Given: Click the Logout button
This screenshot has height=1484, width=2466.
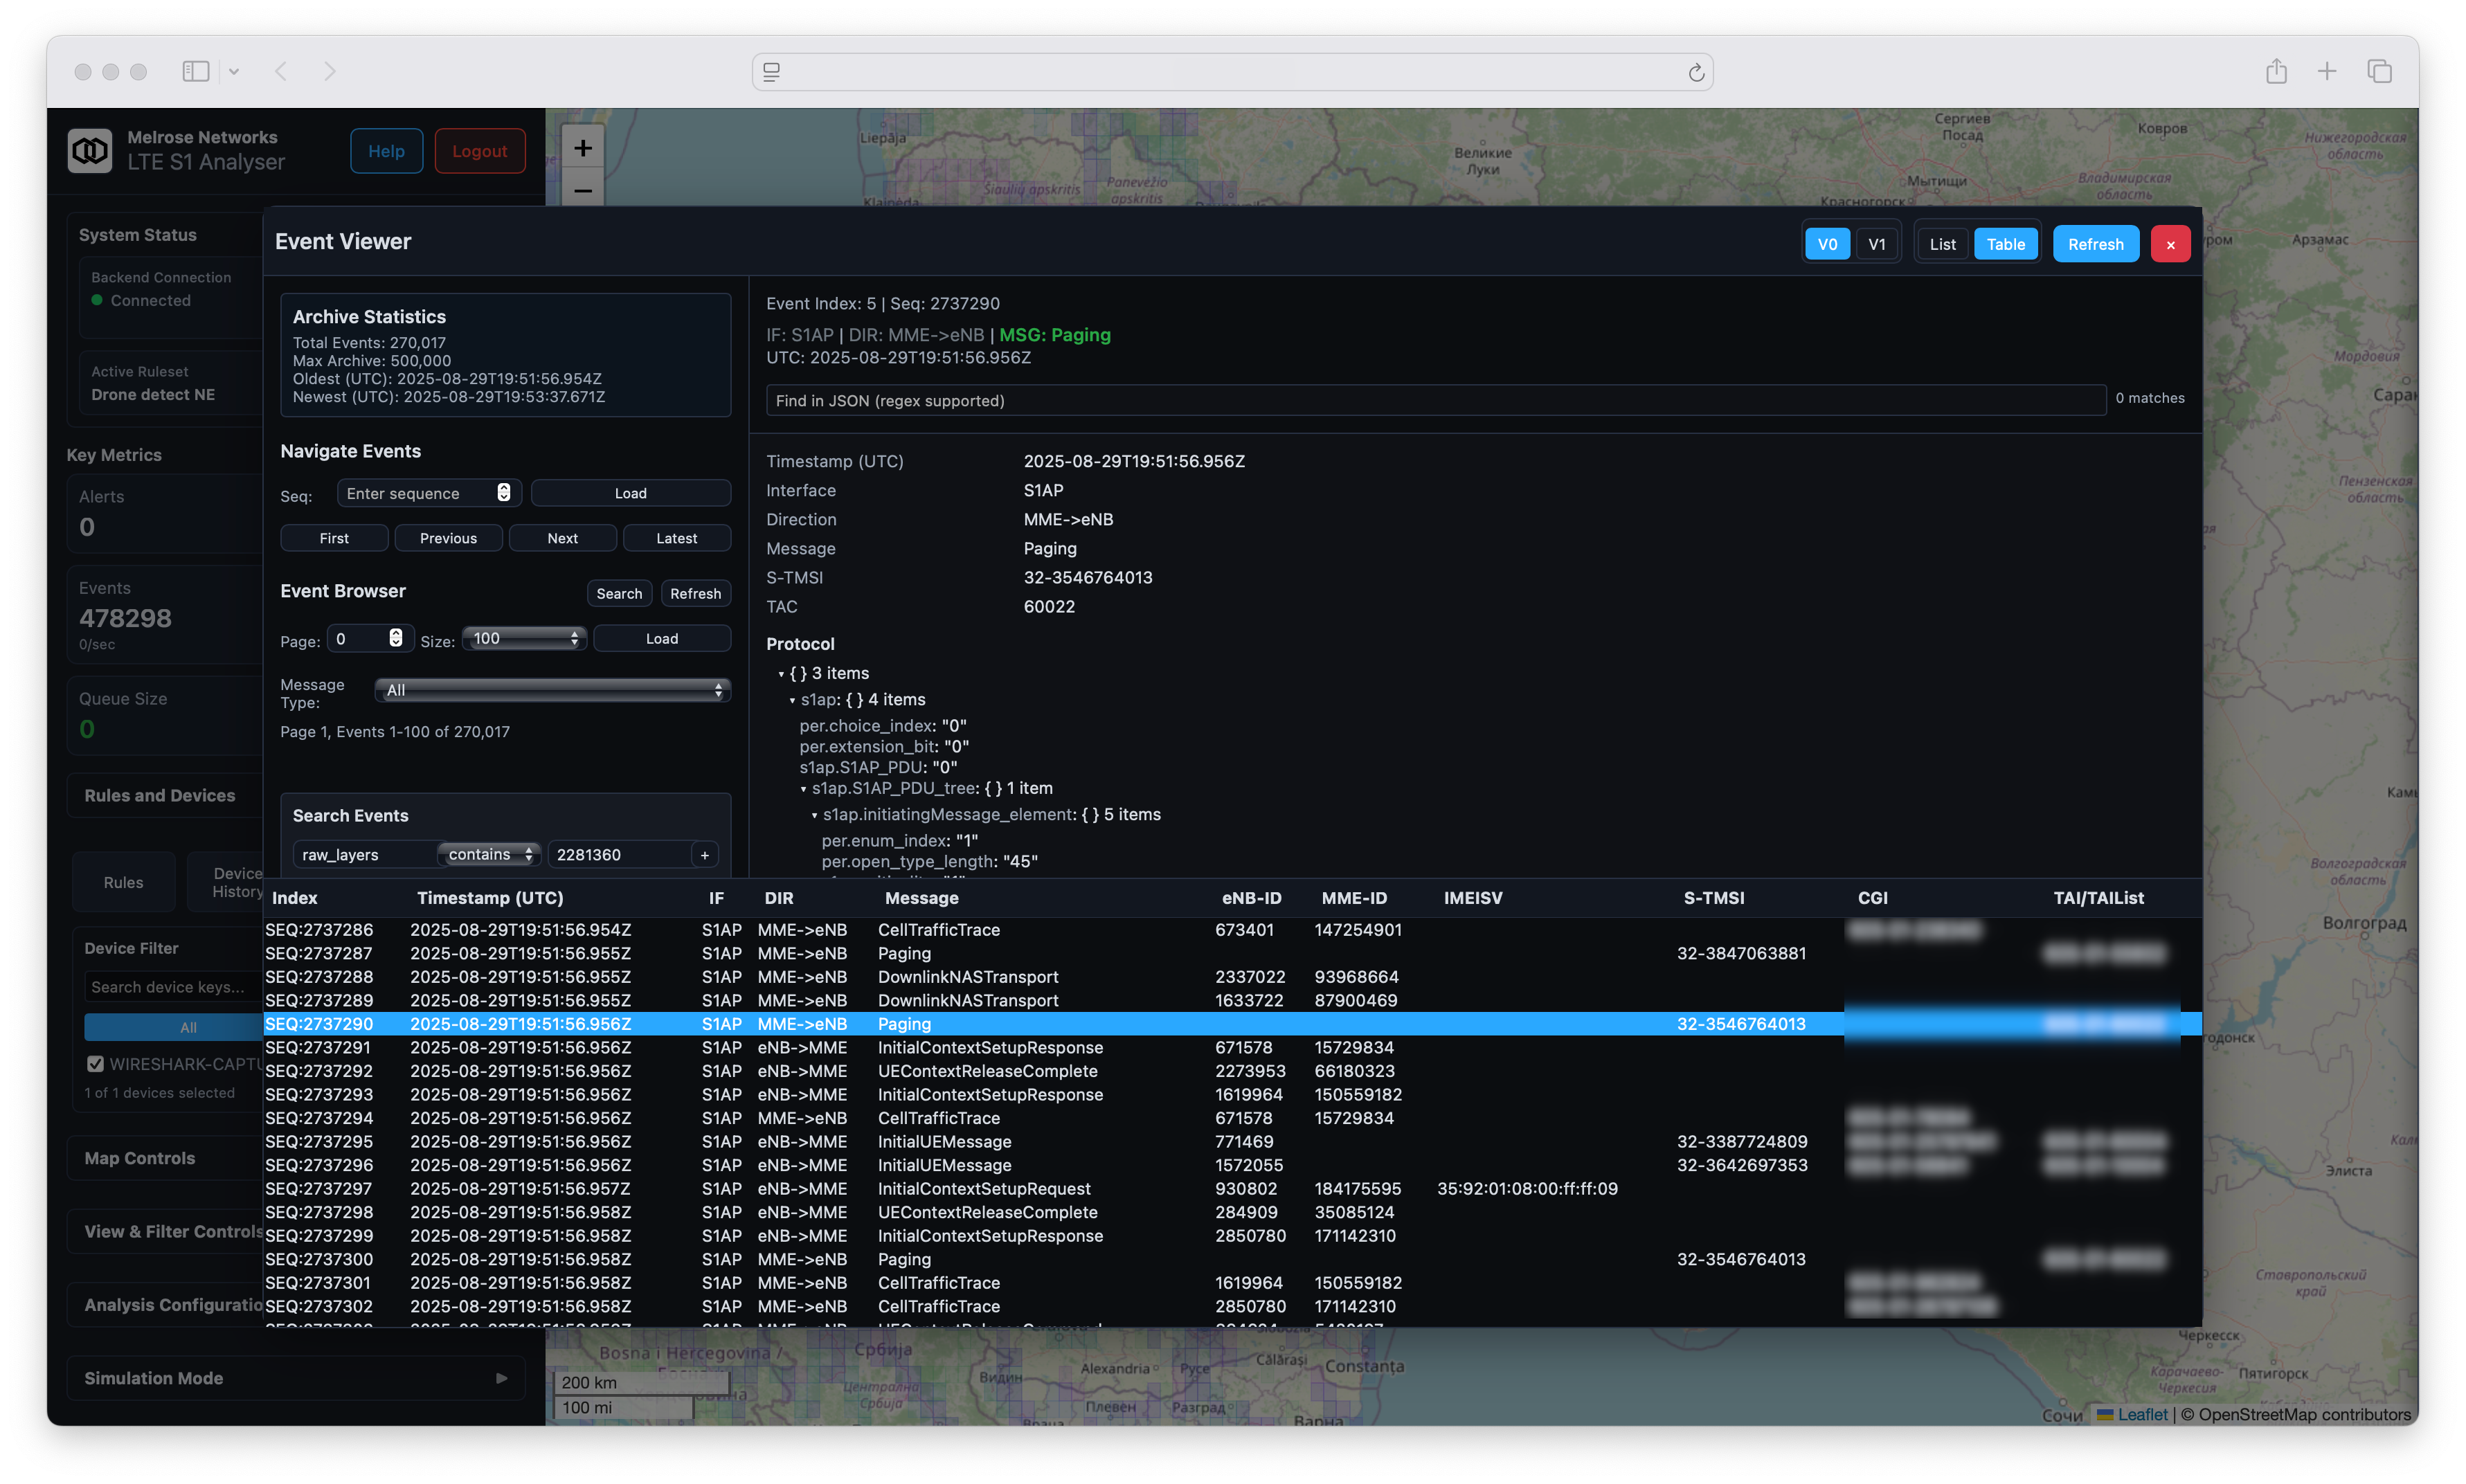Looking at the screenshot, I should pos(479,151).
